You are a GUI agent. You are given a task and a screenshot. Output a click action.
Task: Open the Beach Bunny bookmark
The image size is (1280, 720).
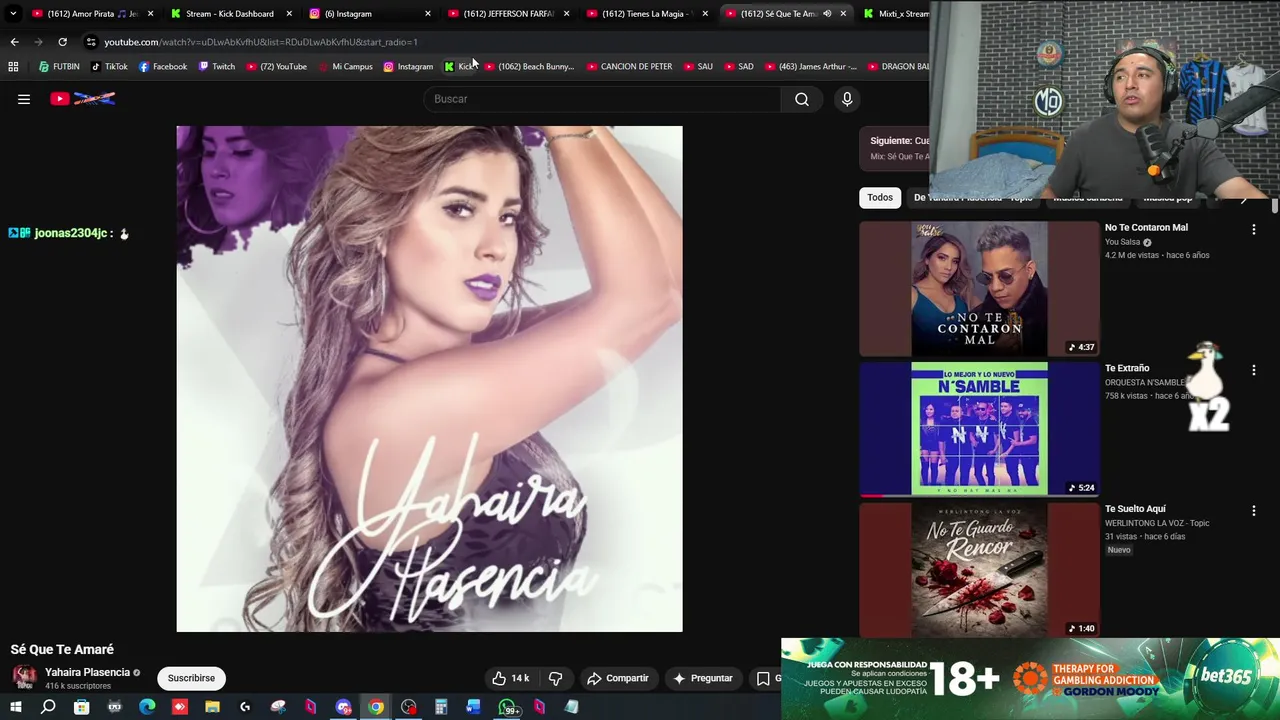(x=529, y=67)
